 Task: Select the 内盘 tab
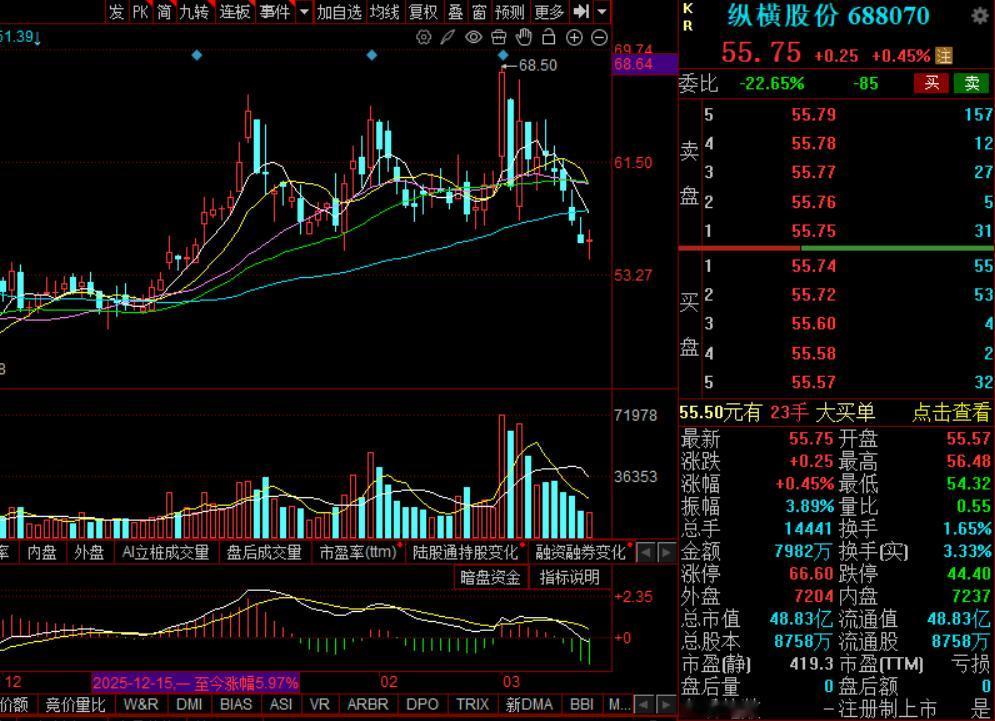42,552
